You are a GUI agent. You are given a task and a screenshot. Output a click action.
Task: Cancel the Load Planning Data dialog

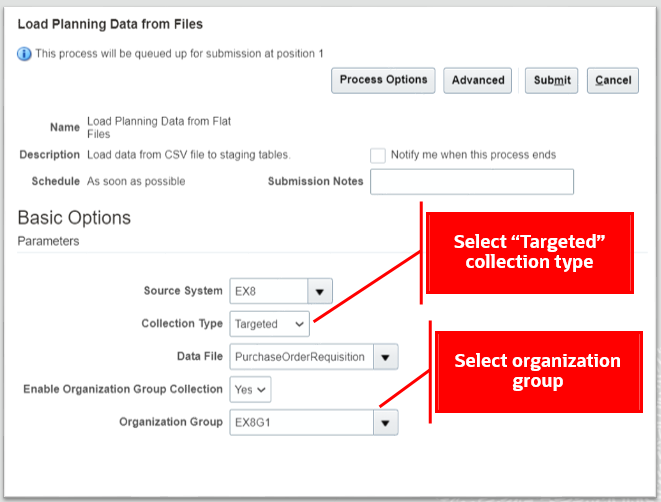[613, 81]
